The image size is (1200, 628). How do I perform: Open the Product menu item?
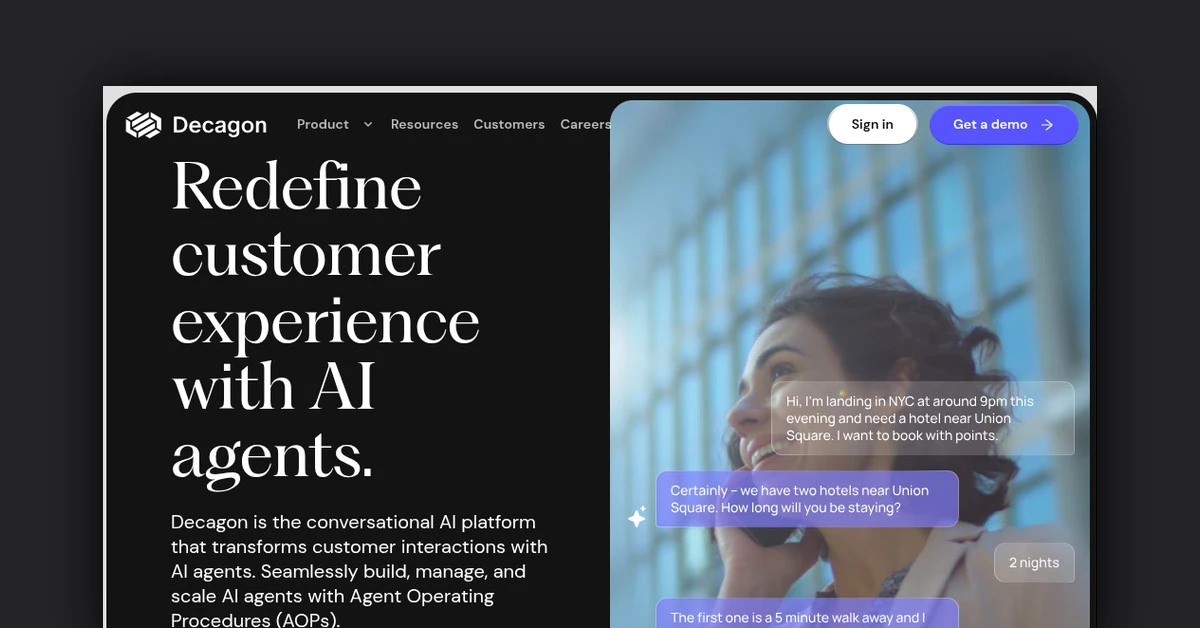(x=323, y=125)
